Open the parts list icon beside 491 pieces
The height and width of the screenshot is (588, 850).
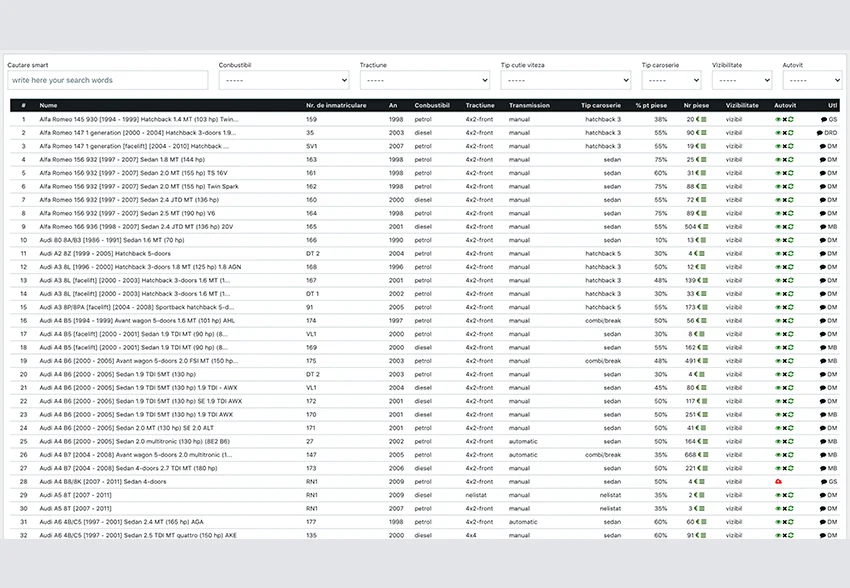tap(705, 361)
